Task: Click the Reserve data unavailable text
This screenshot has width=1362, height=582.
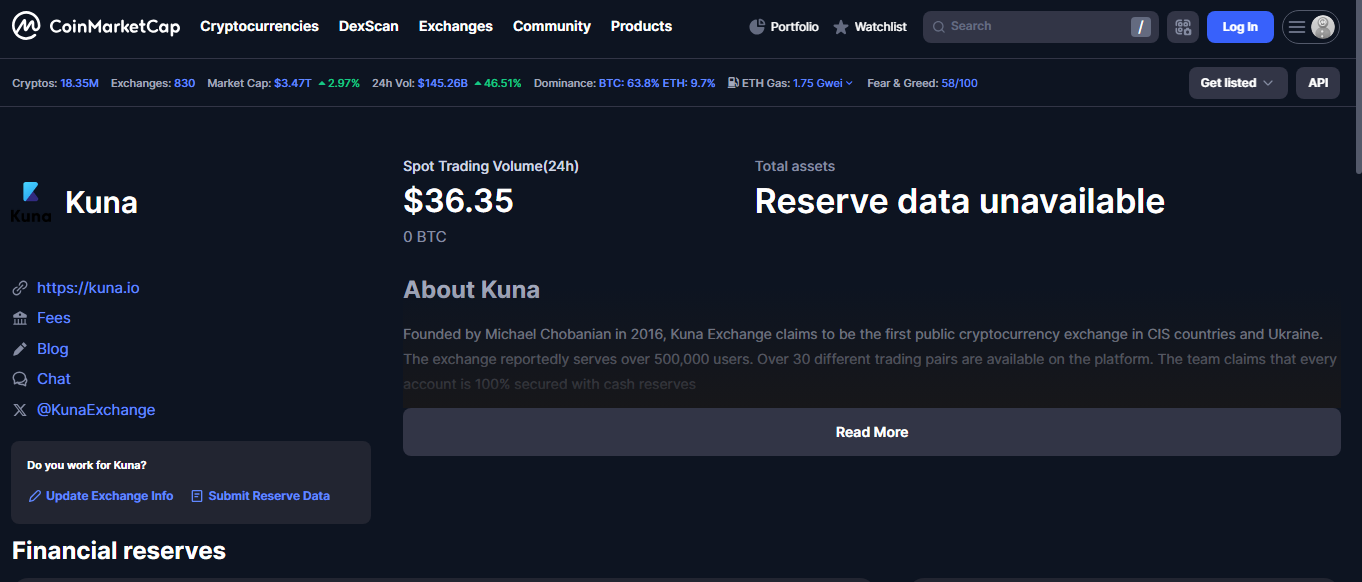Action: 960,201
